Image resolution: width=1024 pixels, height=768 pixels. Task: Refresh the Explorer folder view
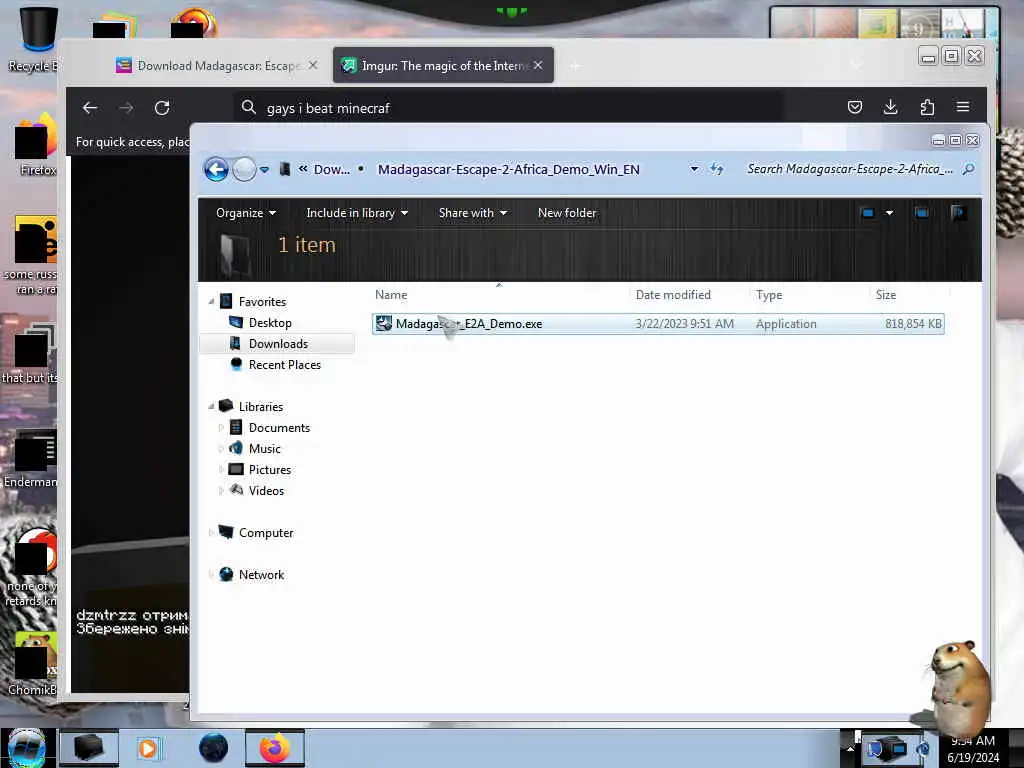coord(716,169)
